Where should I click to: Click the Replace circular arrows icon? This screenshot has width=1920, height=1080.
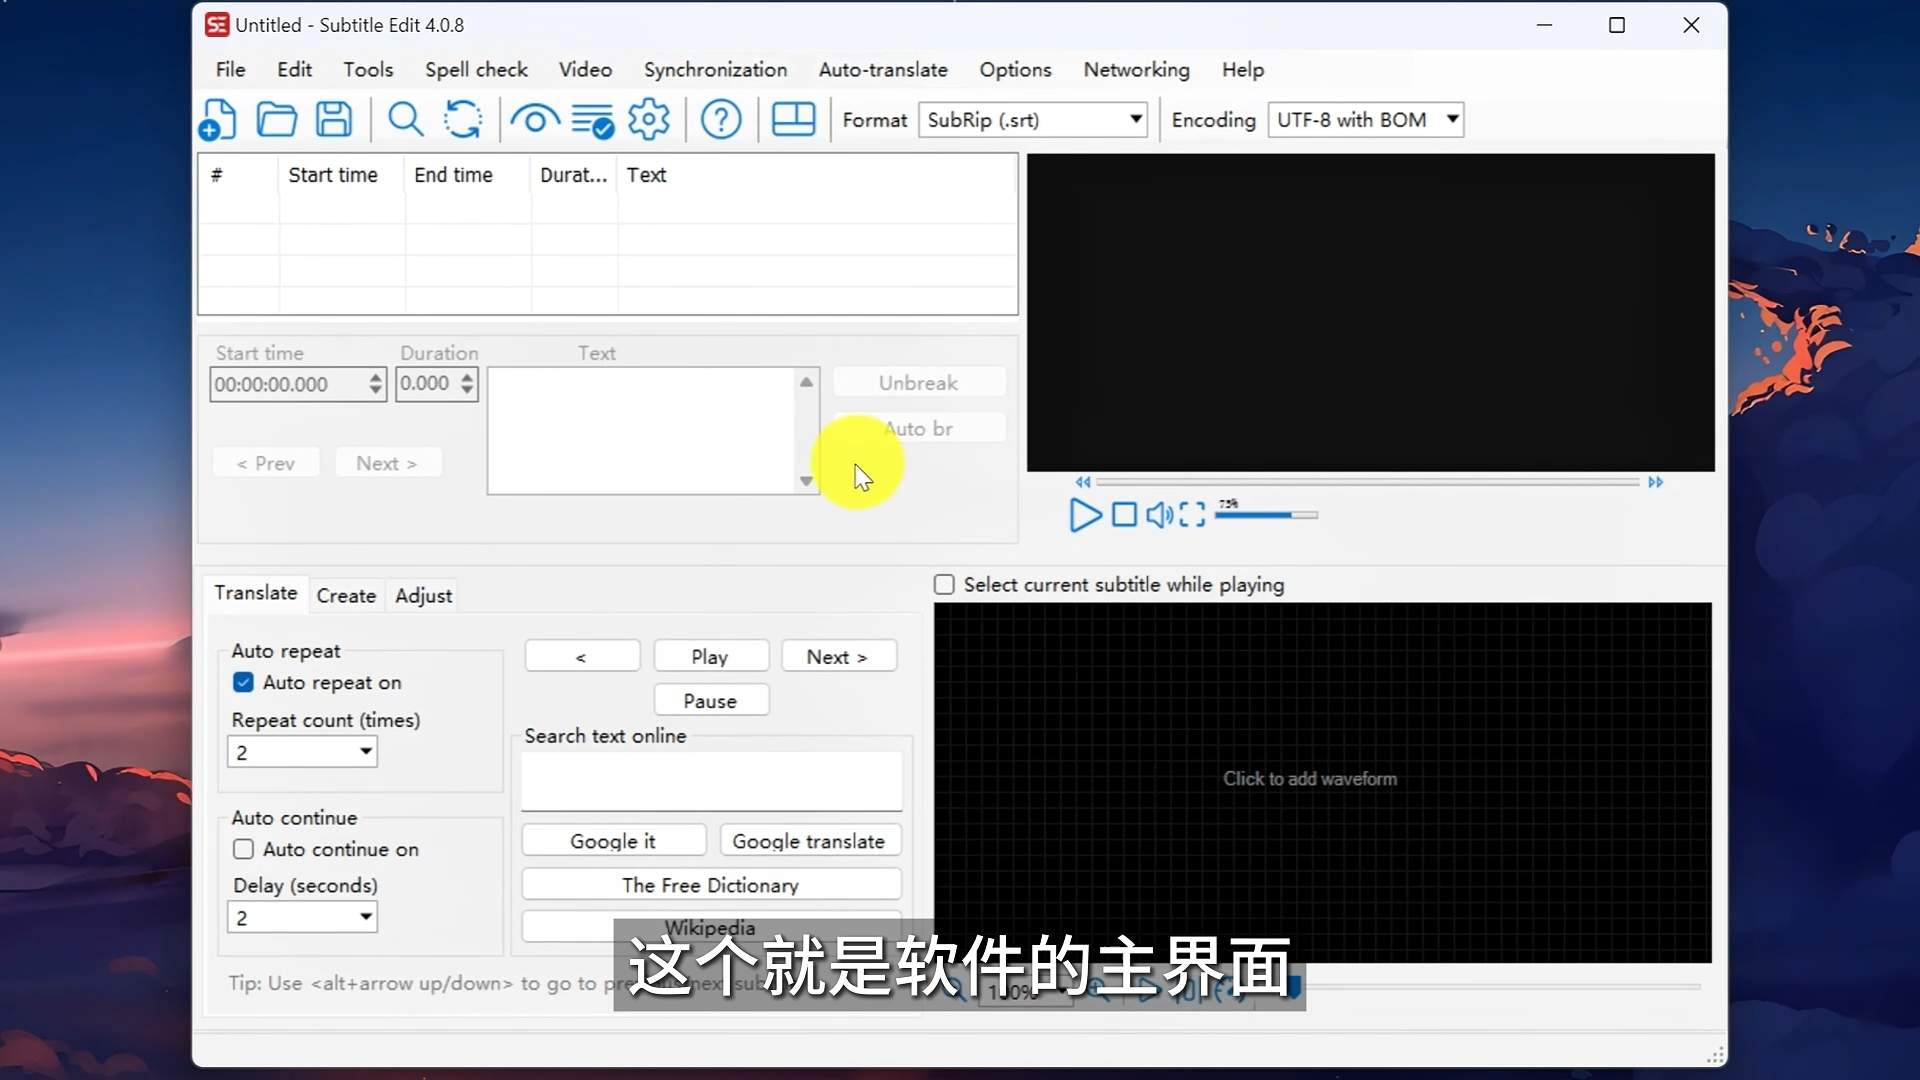463,120
